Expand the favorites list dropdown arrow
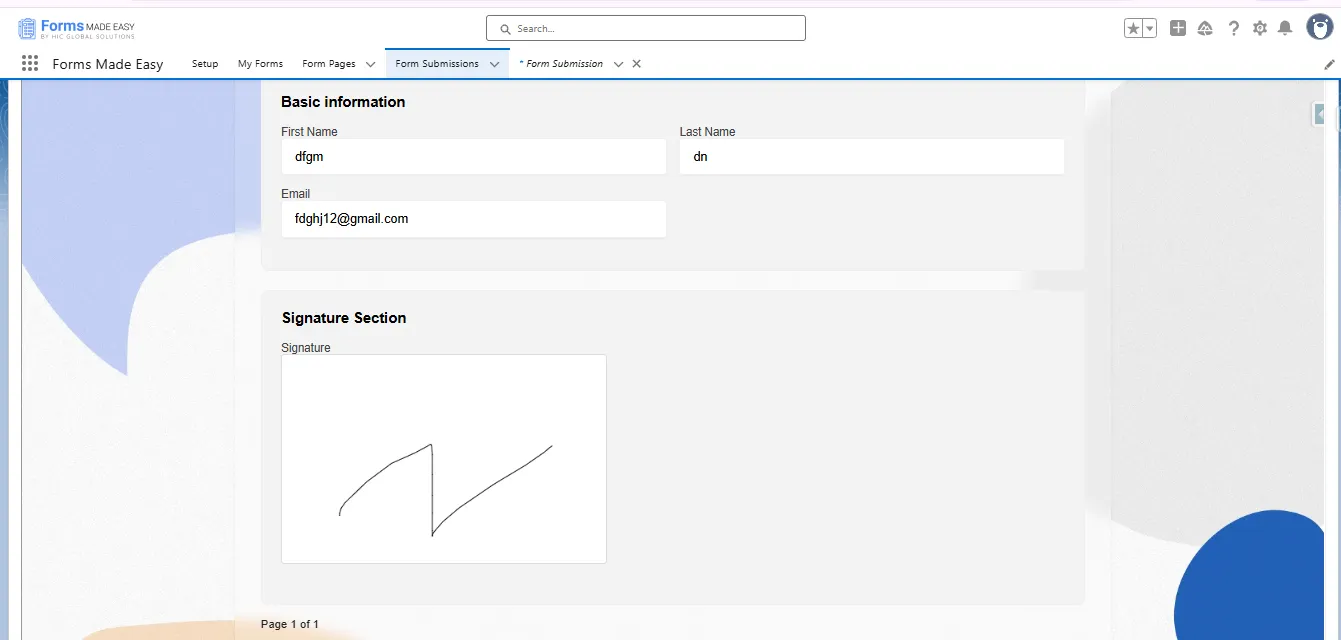Viewport: 1341px width, 640px height. pos(1150,29)
